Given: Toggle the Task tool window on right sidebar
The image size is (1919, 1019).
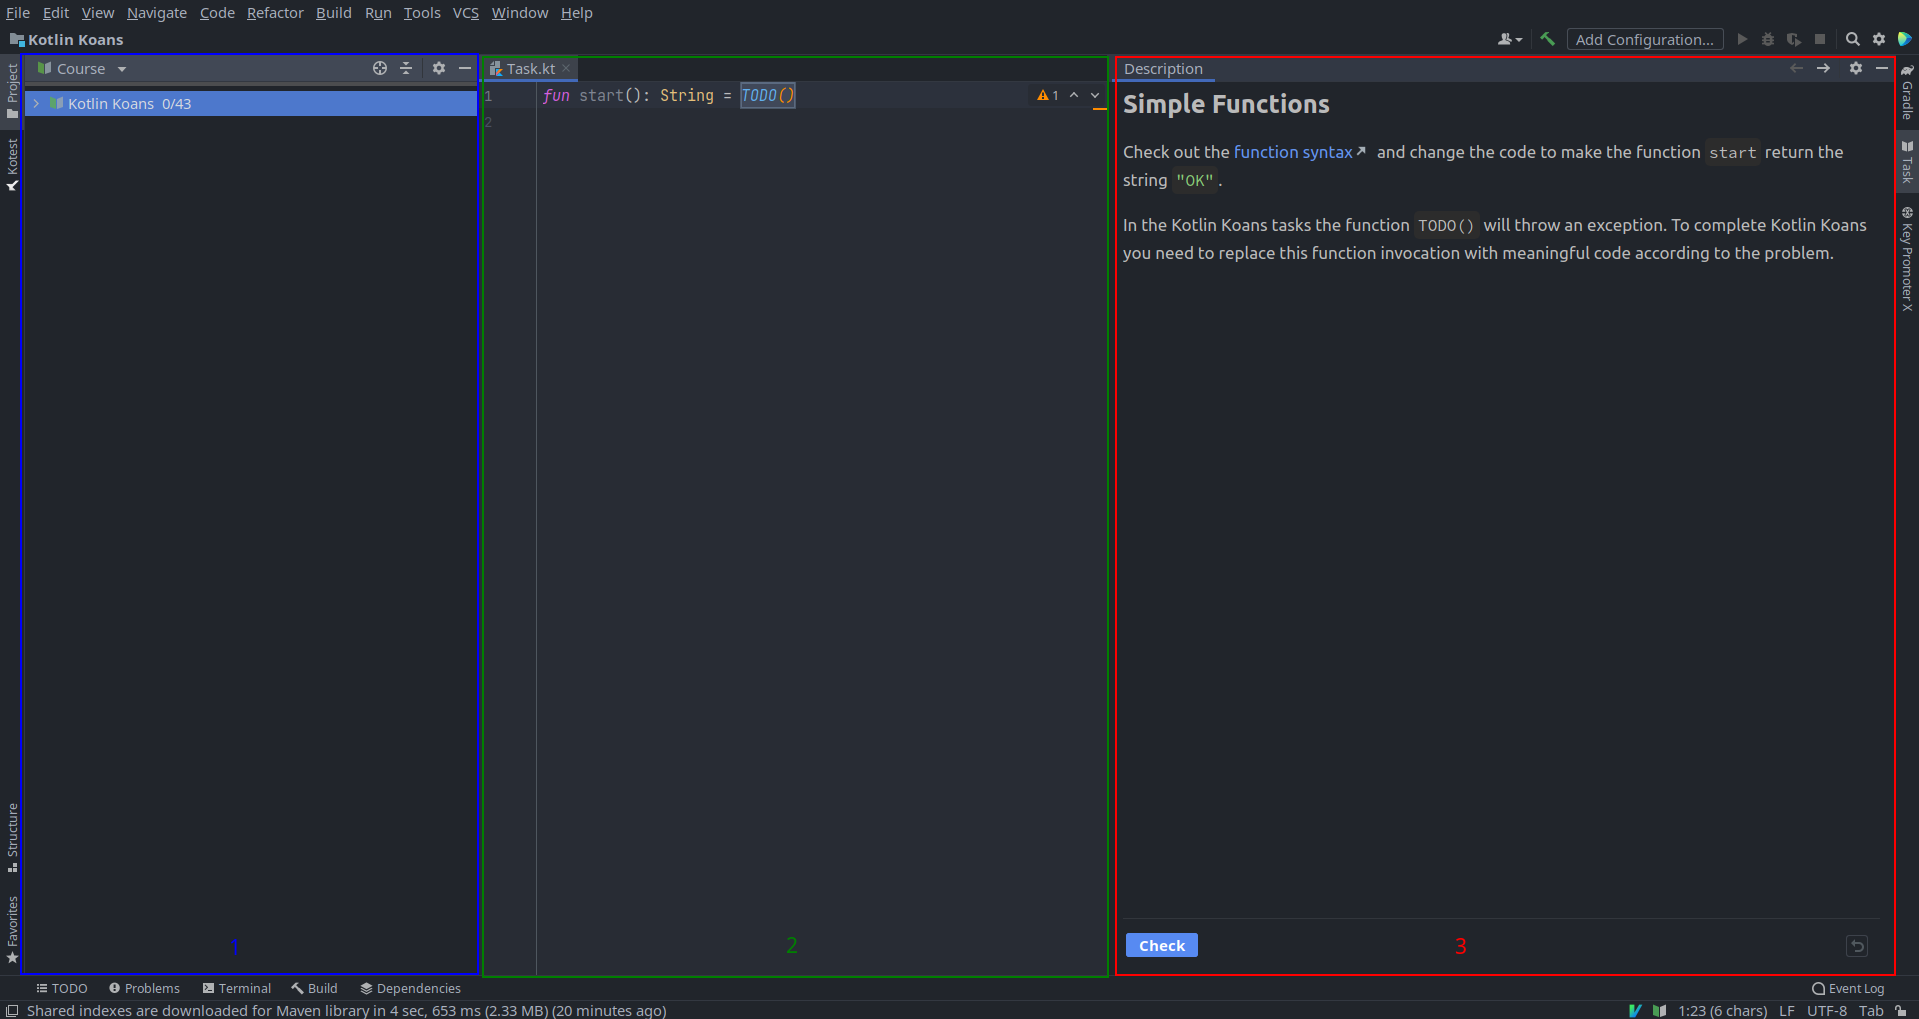Looking at the screenshot, I should (1907, 161).
